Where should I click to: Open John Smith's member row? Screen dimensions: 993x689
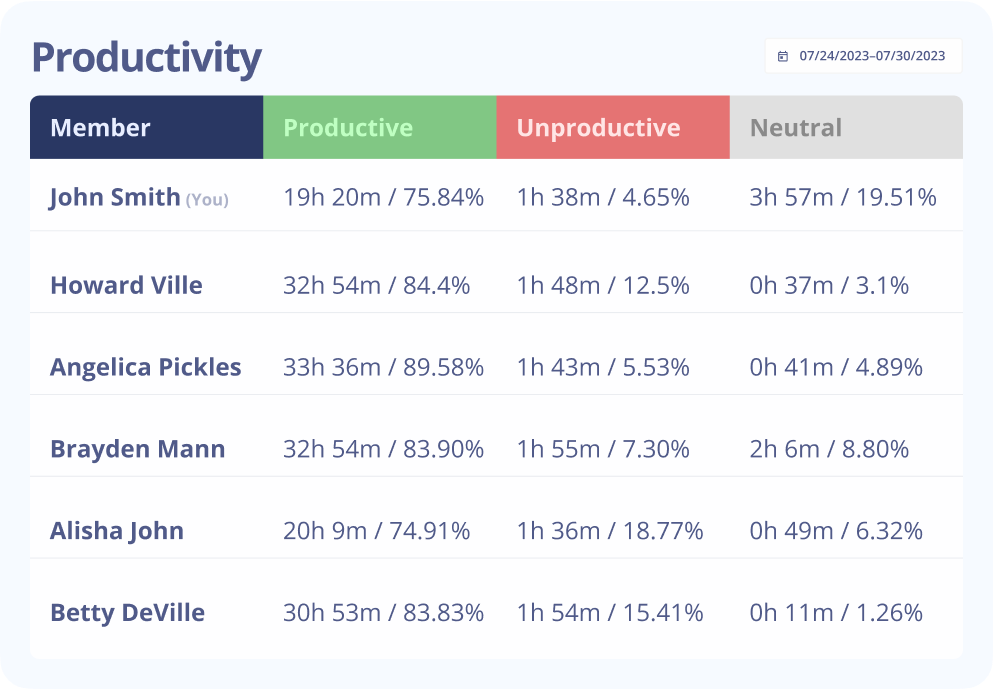click(115, 197)
